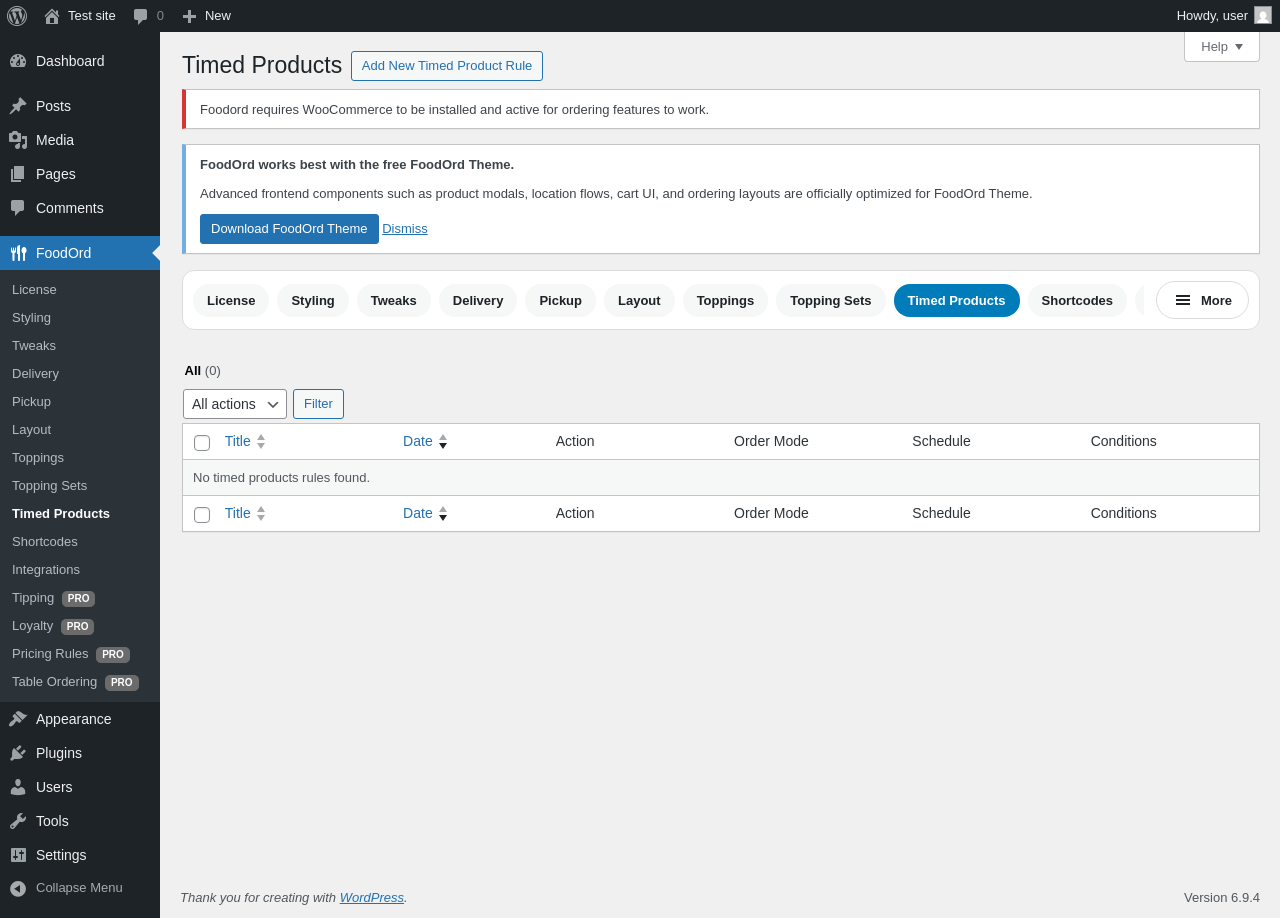
Task: Dismiss the FoodOrd Theme notice
Action: point(405,229)
